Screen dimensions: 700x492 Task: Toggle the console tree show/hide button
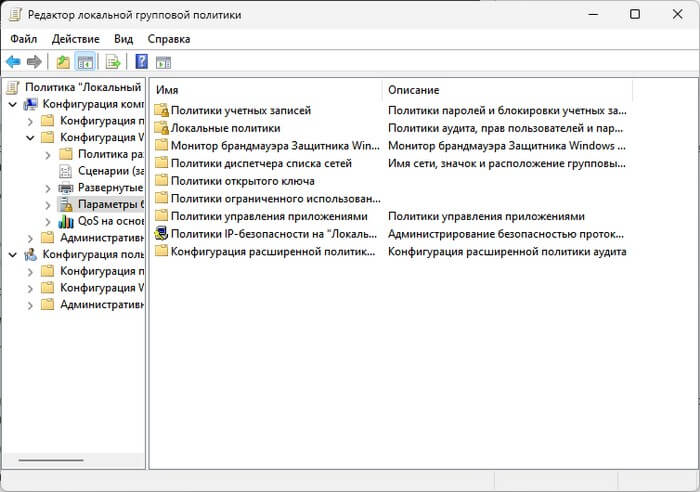[x=86, y=62]
